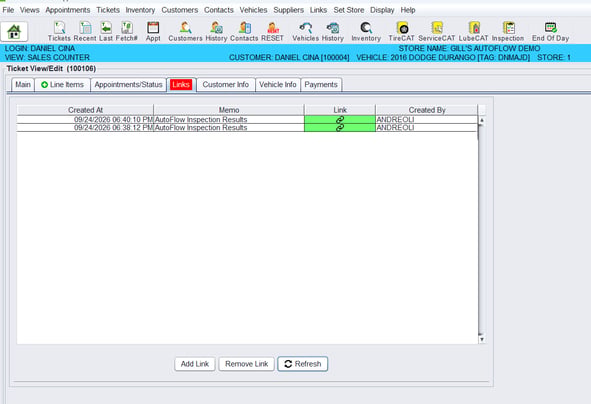The width and height of the screenshot is (591, 404).
Task: Open link icon for 06:38:12 PM row
Action: tap(340, 127)
